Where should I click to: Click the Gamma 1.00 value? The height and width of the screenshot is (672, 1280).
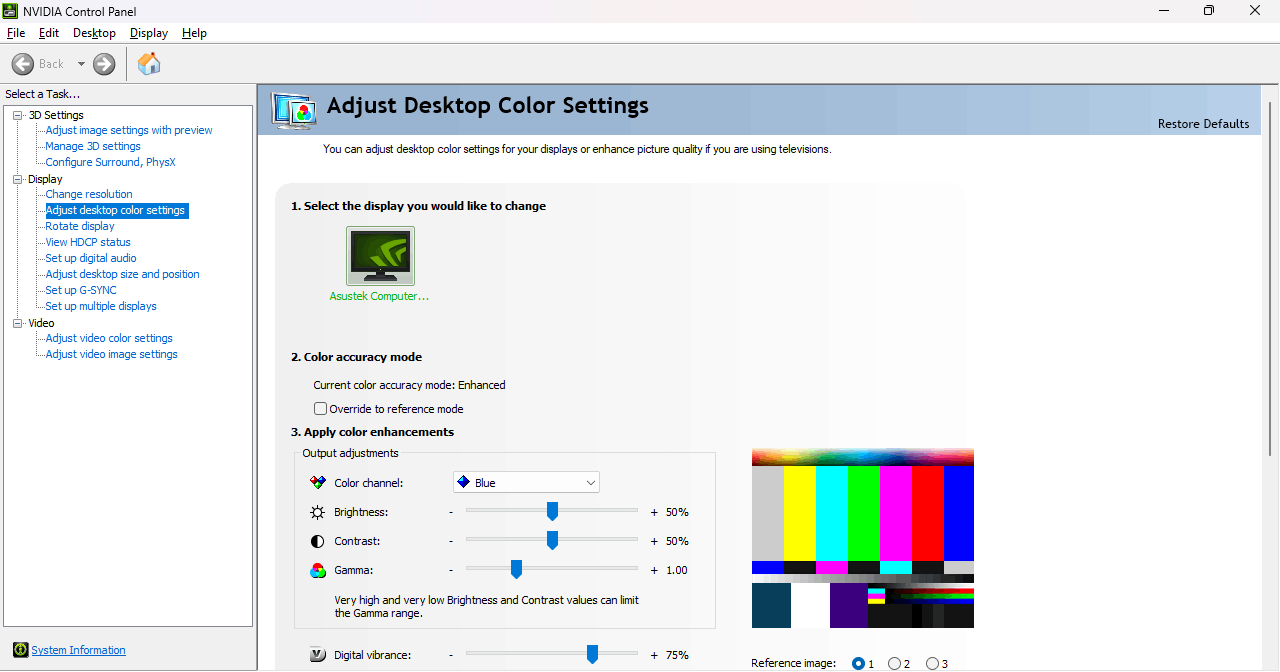pos(677,570)
